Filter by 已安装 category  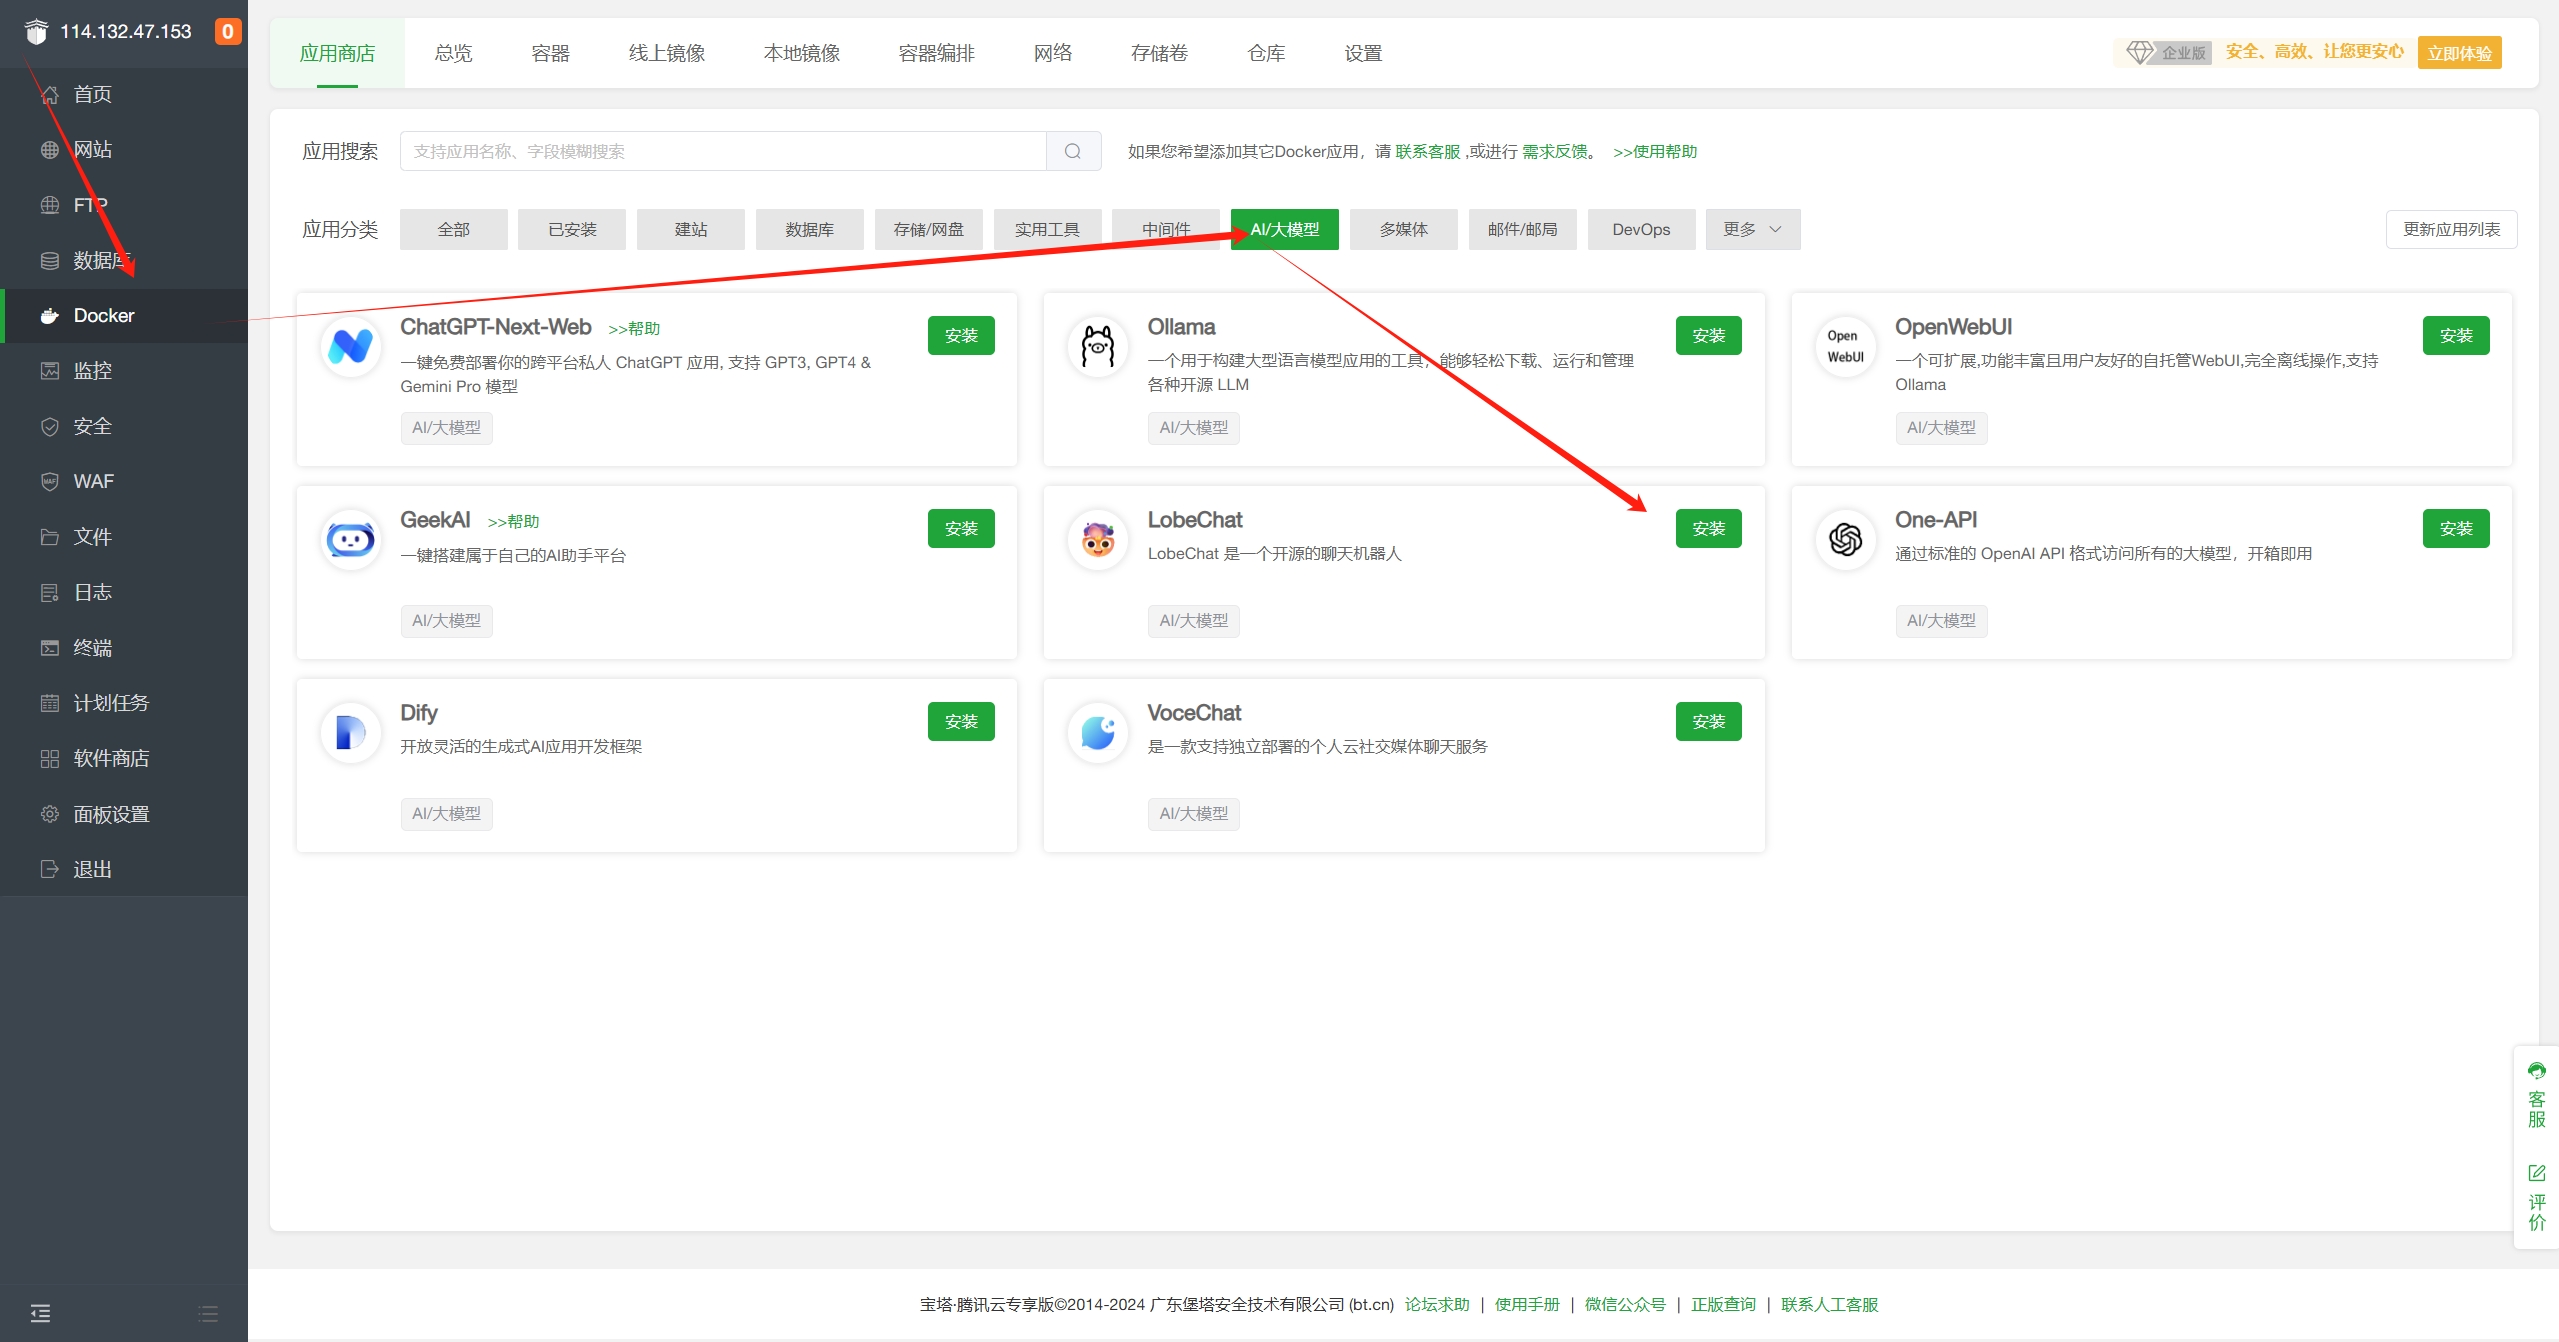(572, 229)
